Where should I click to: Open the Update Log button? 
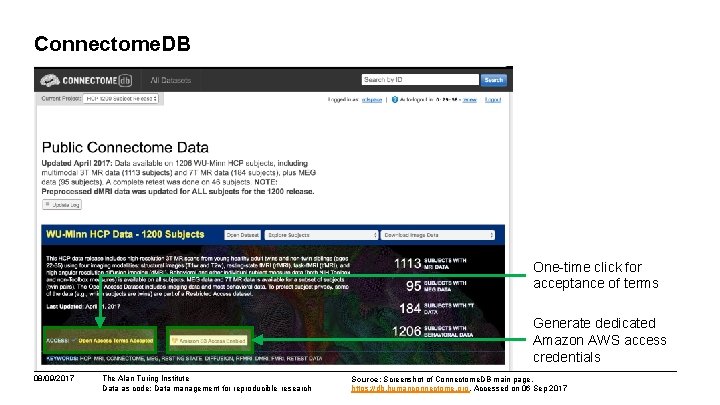[x=62, y=205]
